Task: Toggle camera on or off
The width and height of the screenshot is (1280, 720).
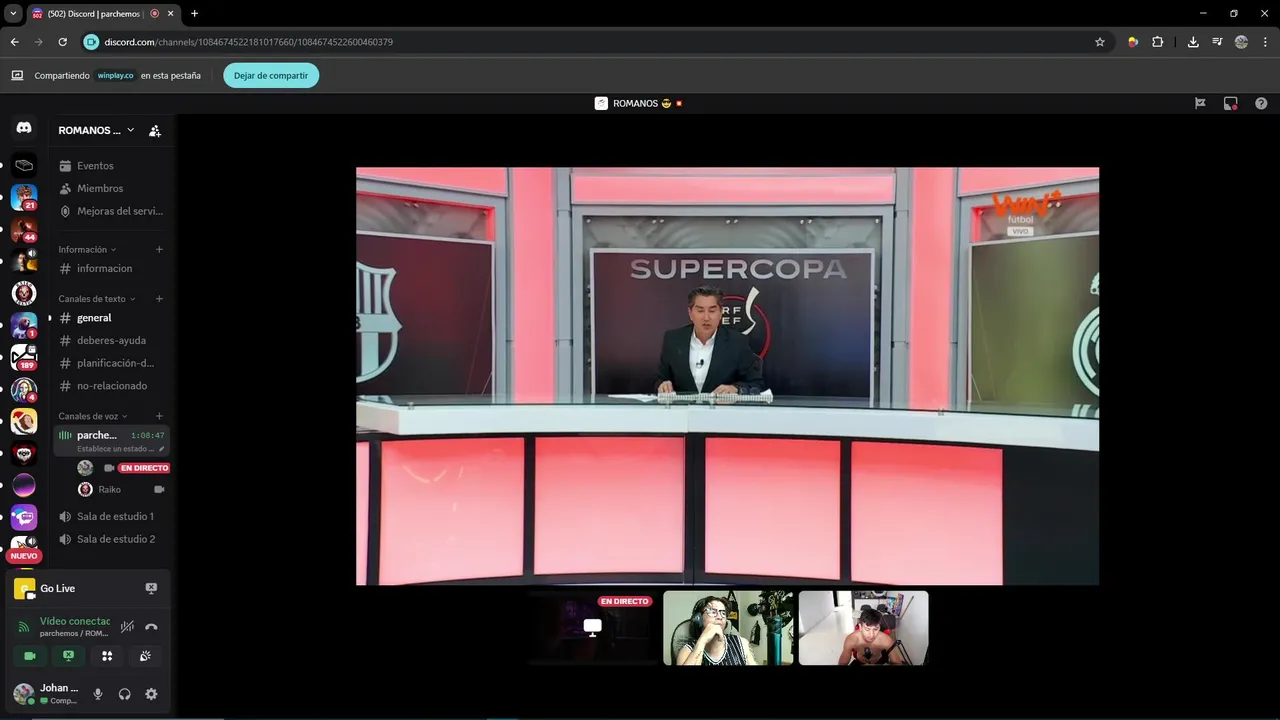Action: click(30, 656)
